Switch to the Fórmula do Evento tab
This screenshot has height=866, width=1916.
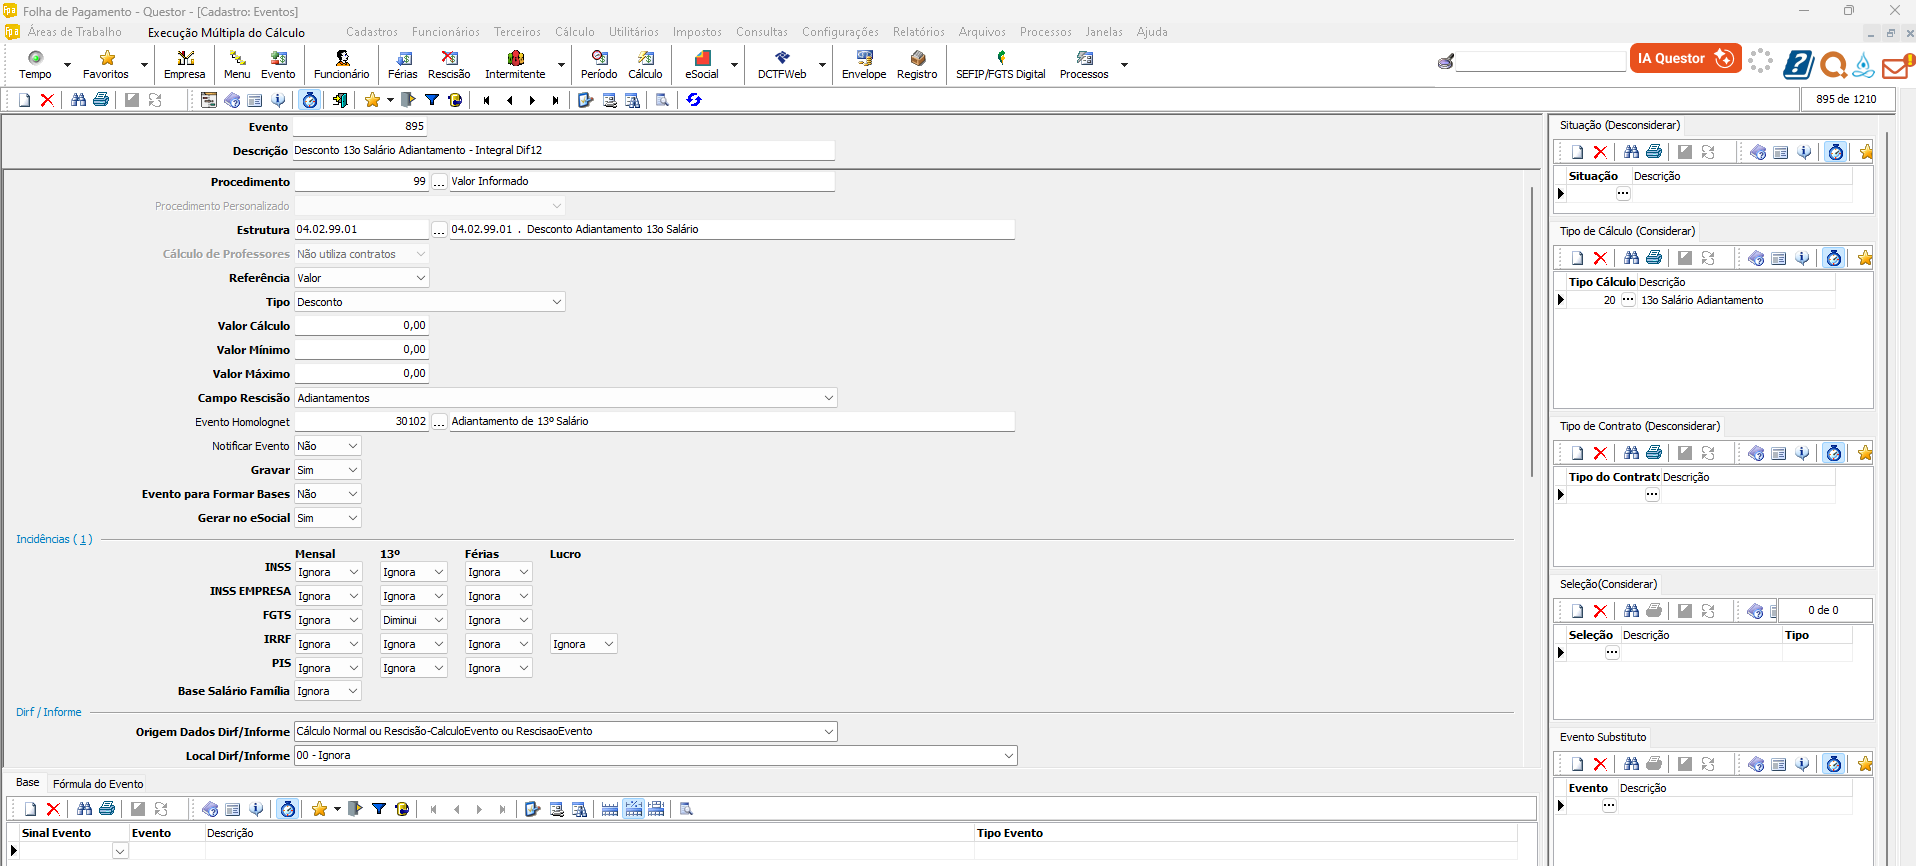tap(98, 784)
